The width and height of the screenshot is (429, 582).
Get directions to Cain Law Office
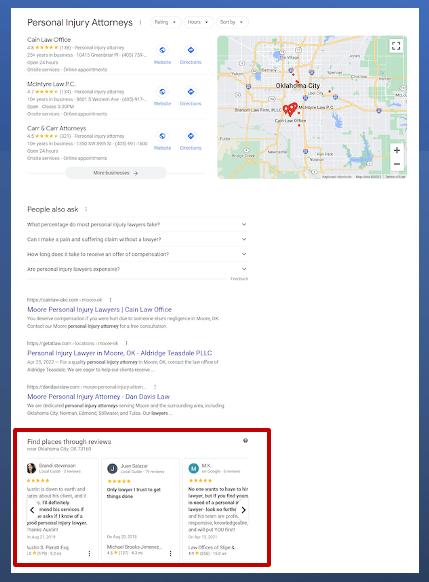[x=190, y=50]
